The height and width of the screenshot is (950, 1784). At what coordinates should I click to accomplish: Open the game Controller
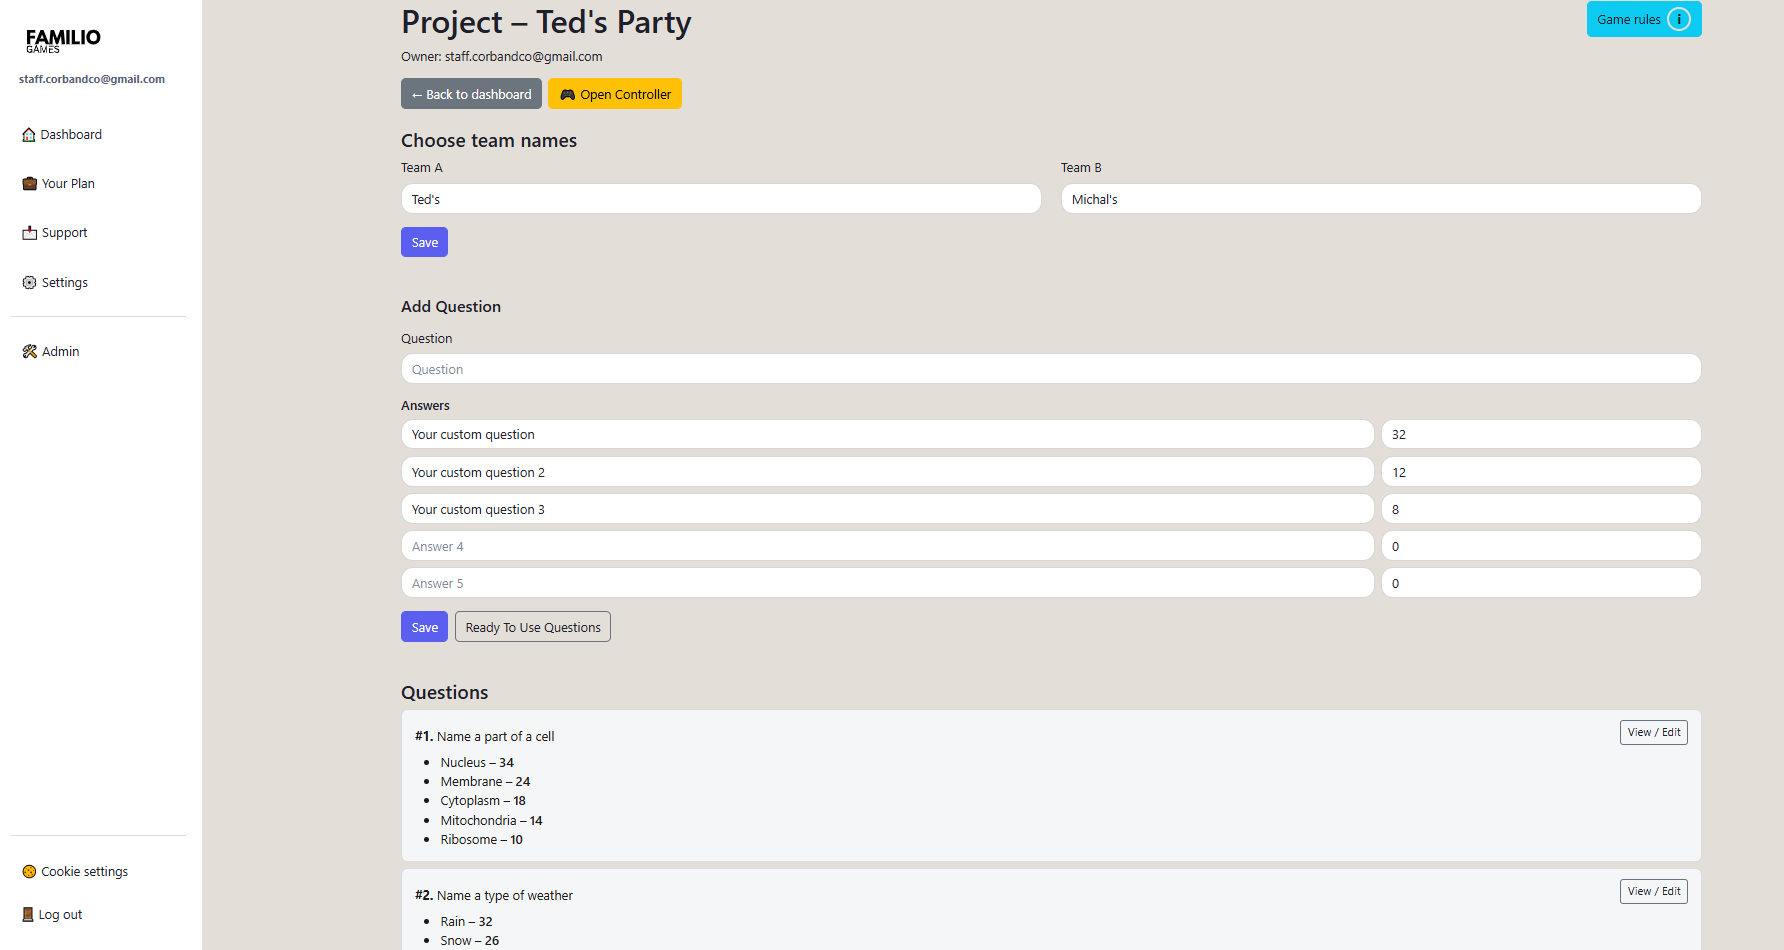615,94
